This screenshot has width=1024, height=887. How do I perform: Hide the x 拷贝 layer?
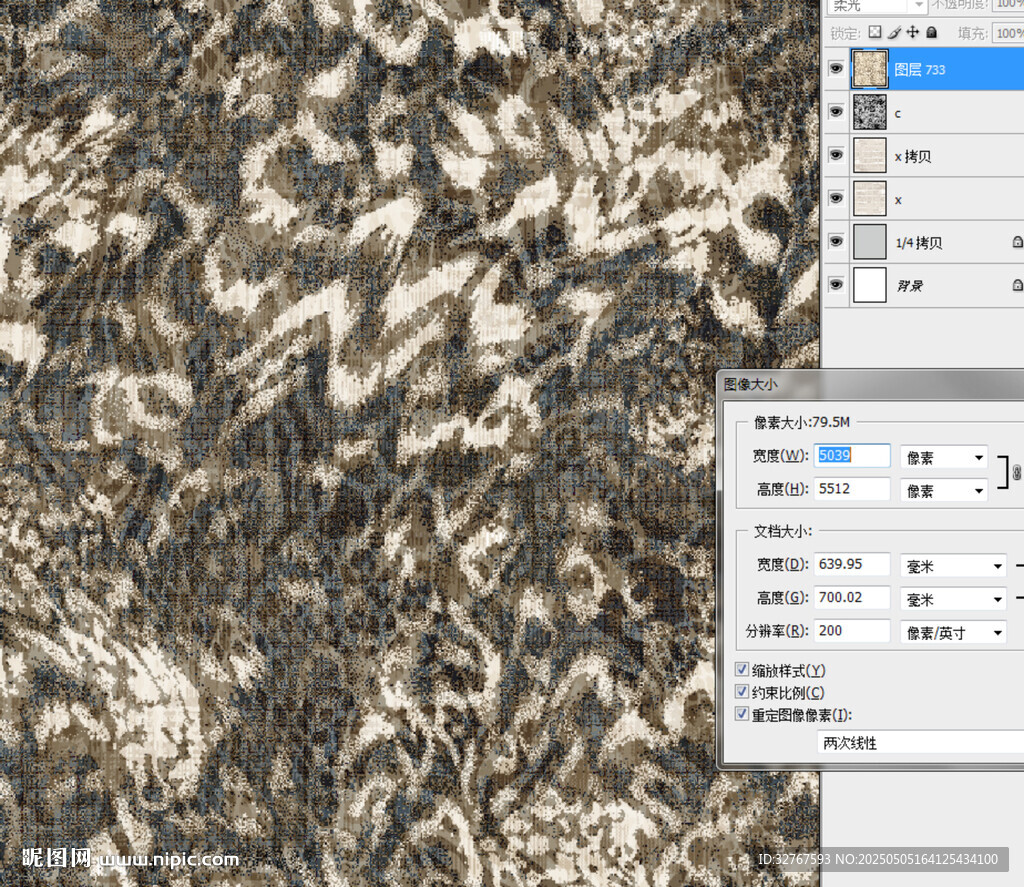coord(836,156)
